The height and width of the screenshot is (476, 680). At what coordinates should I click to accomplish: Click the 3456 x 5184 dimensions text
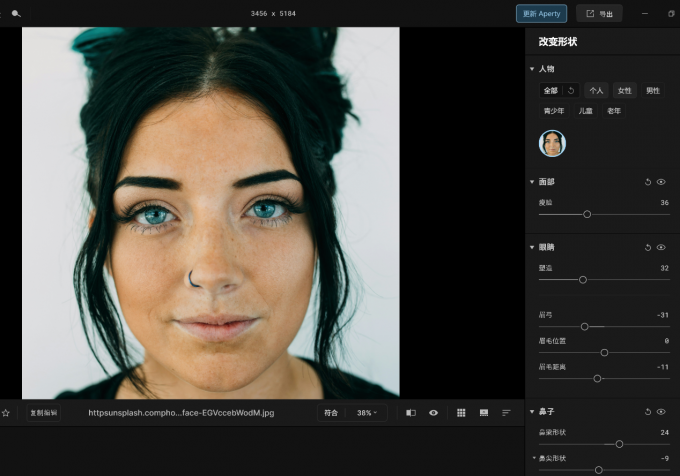tap(273, 13)
